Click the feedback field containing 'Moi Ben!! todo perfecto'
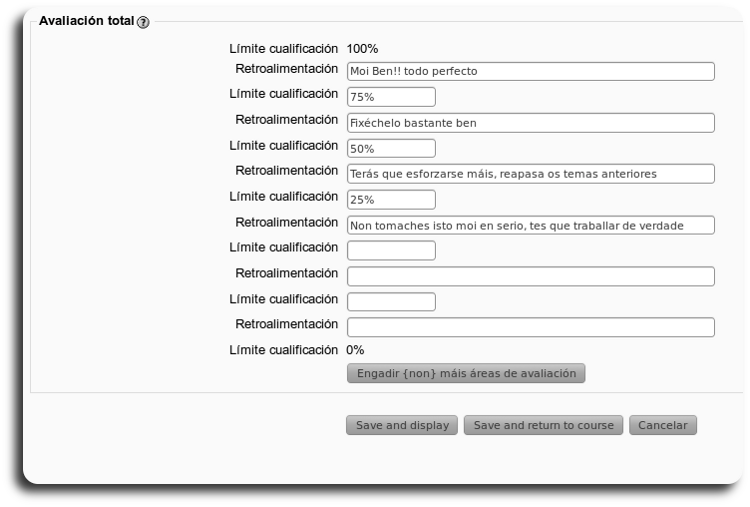 530,71
